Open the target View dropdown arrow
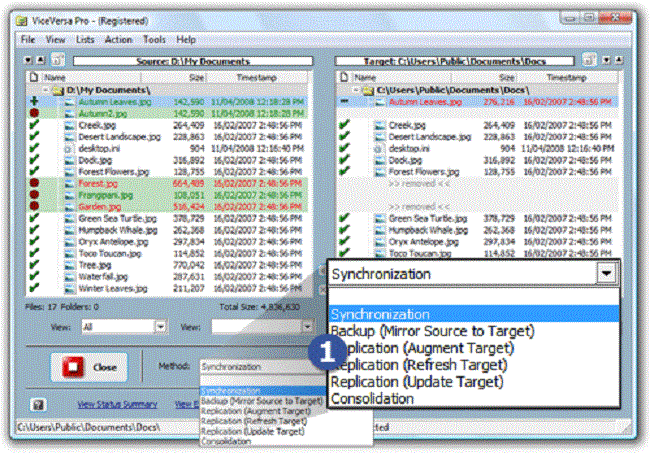Screen dimensions: 650x453 pyautogui.click(x=307, y=327)
